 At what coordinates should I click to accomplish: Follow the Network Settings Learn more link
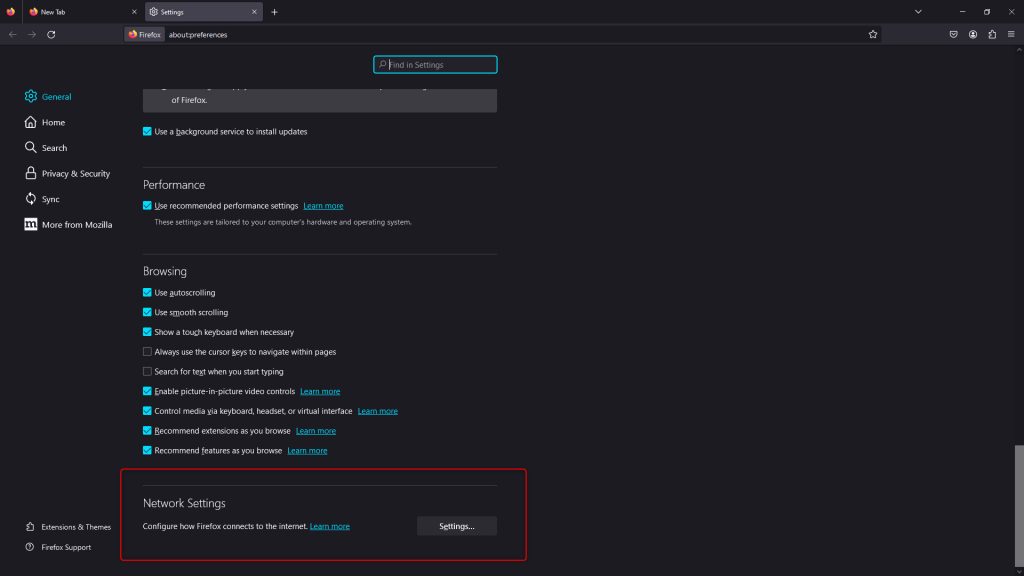[x=330, y=525]
